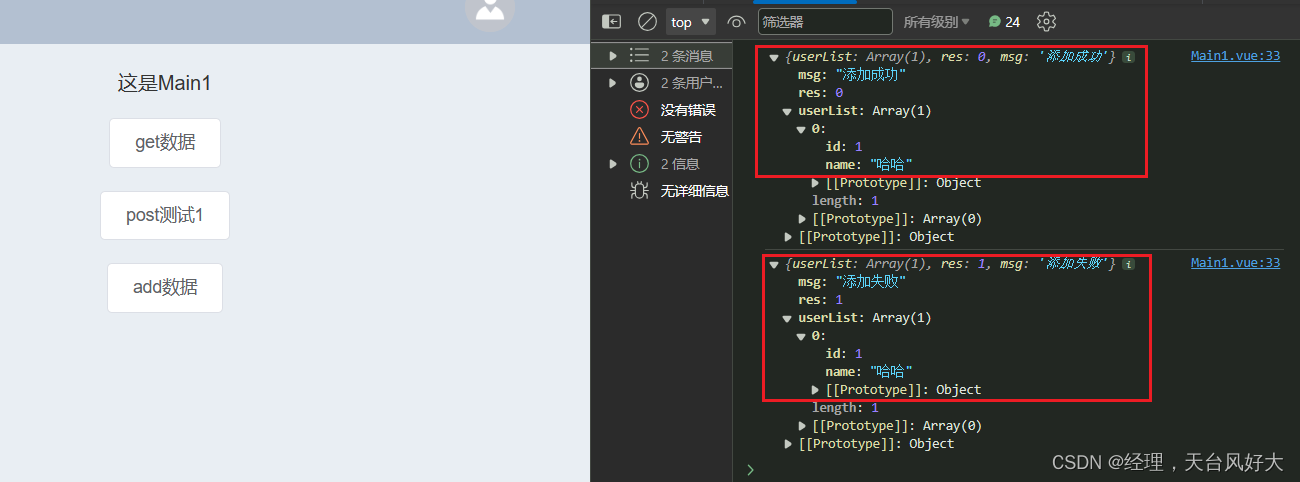Toggle the console sidebar panel icon
Image resolution: width=1300 pixels, height=482 pixels.
[x=612, y=21]
